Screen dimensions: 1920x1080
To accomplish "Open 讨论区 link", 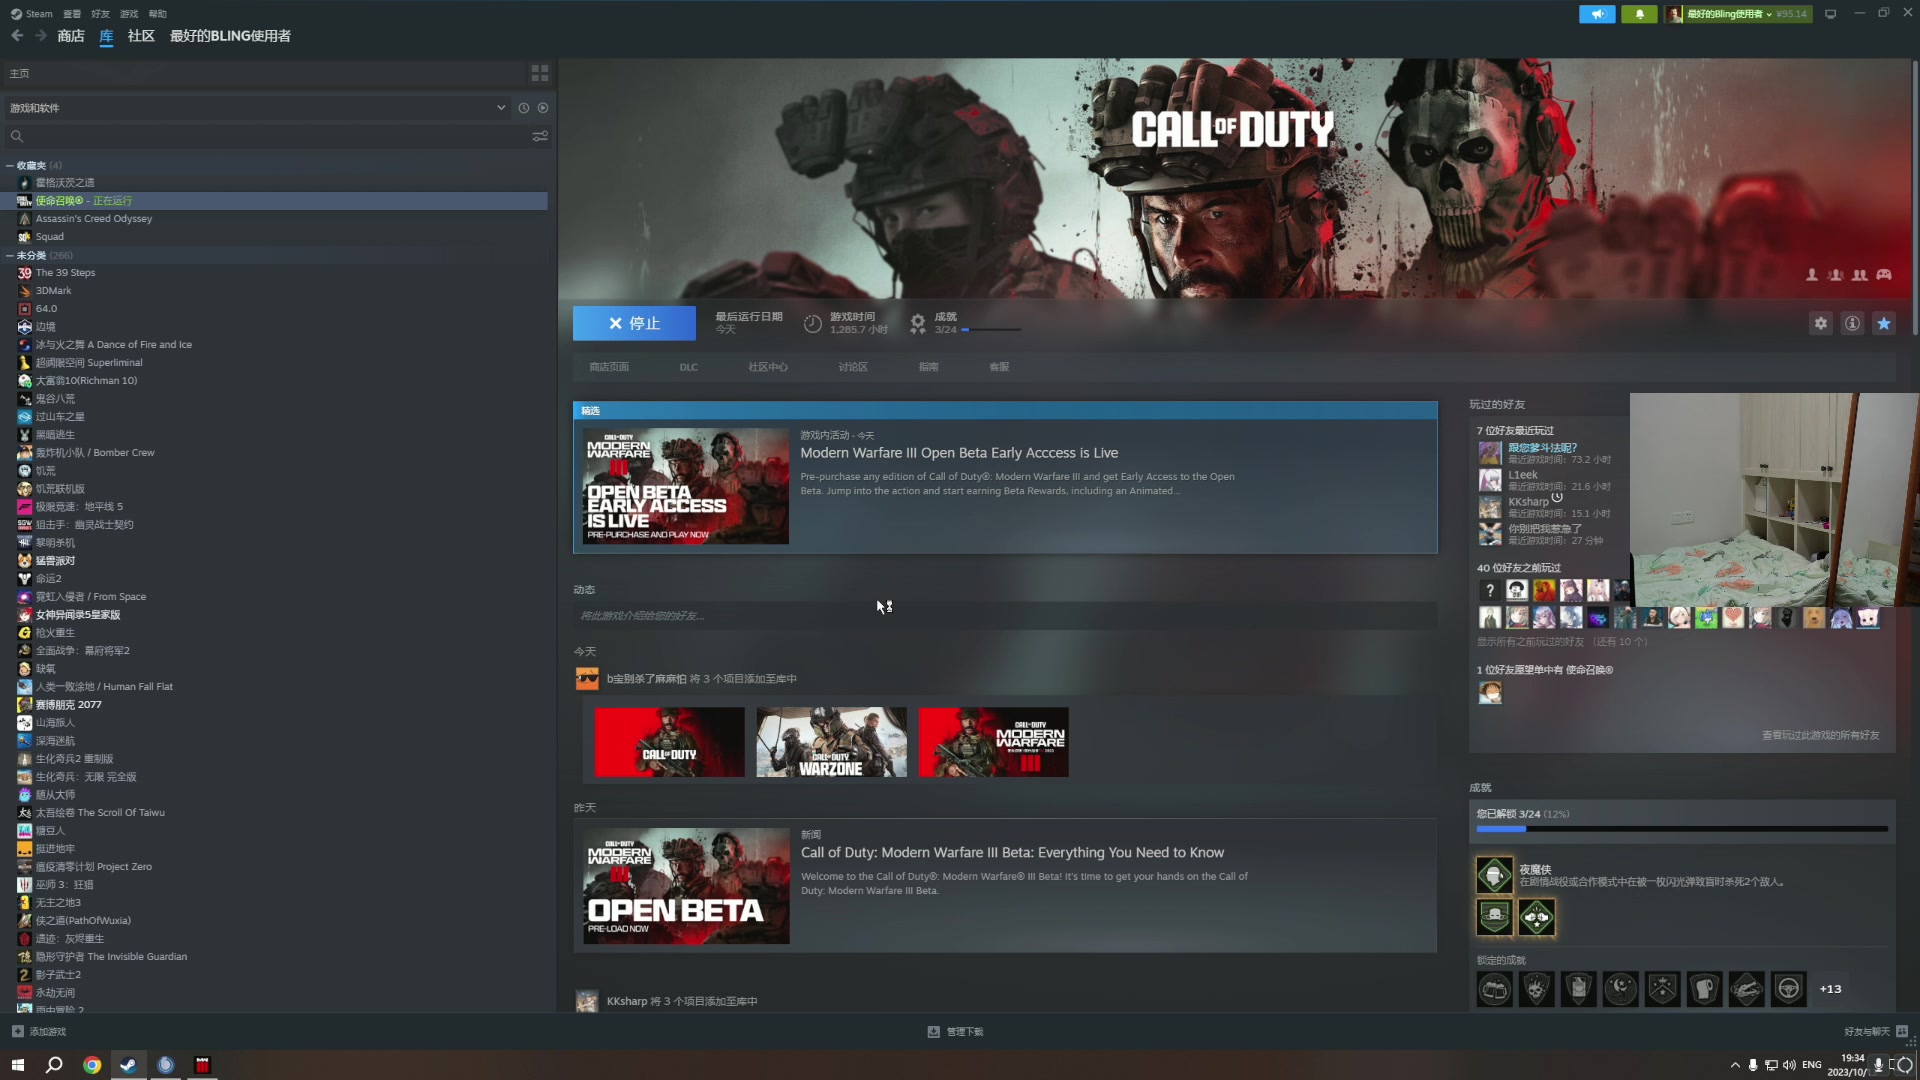I will tap(853, 367).
